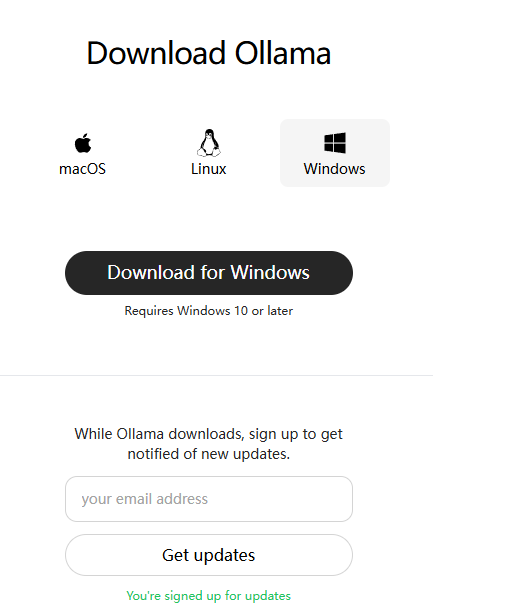This screenshot has width=518, height=615.
Task: Click the 'notified of new updates' line
Action: pos(209,454)
